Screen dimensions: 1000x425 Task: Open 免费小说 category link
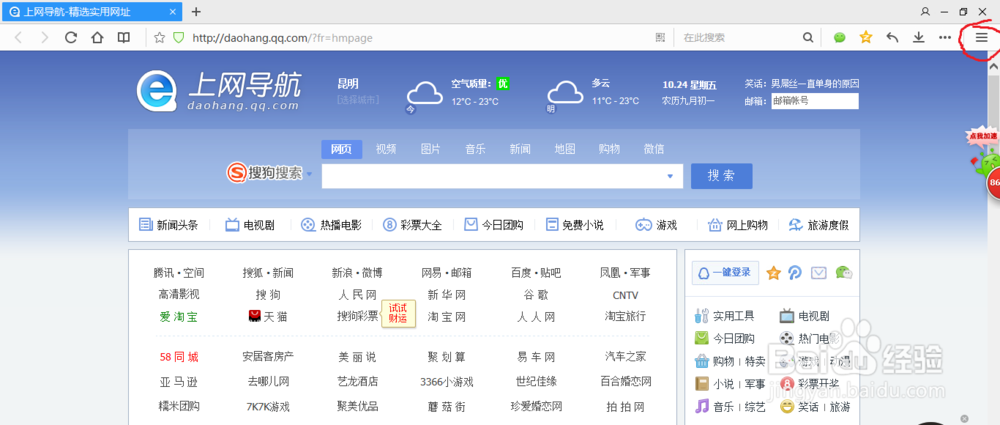(575, 225)
